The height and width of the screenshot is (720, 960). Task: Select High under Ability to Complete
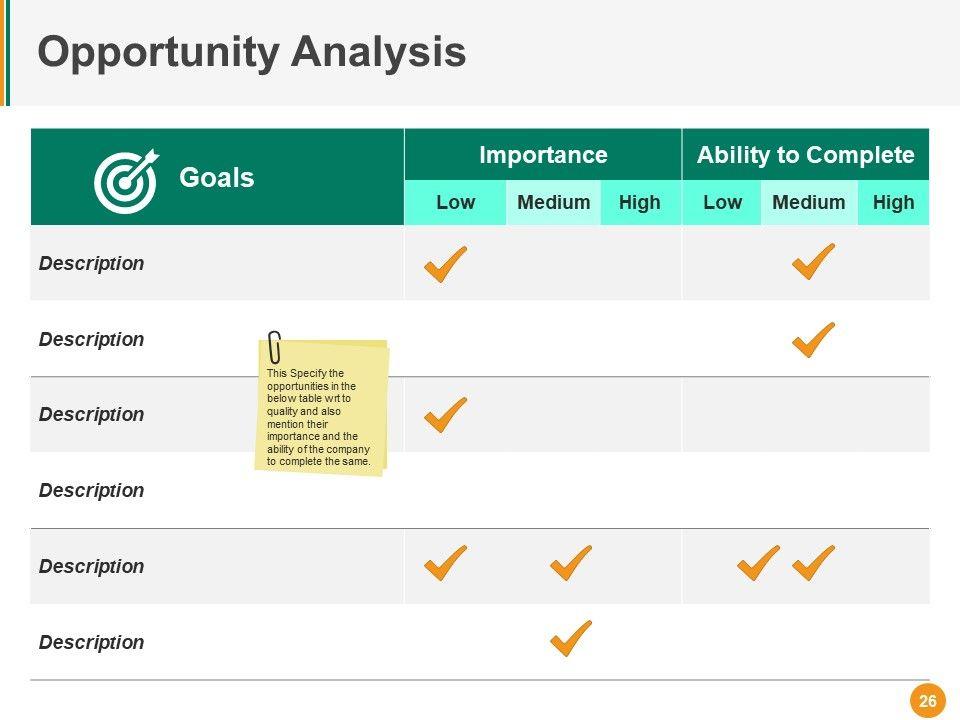tap(893, 203)
